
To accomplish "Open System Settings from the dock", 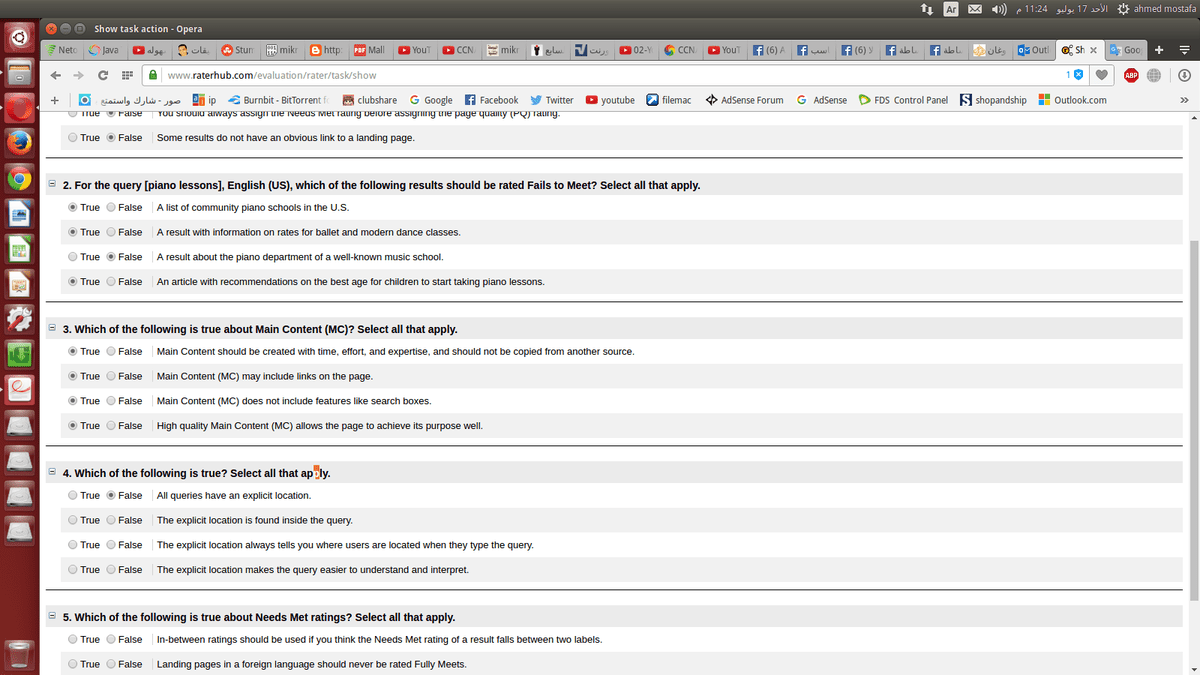I will [x=19, y=318].
